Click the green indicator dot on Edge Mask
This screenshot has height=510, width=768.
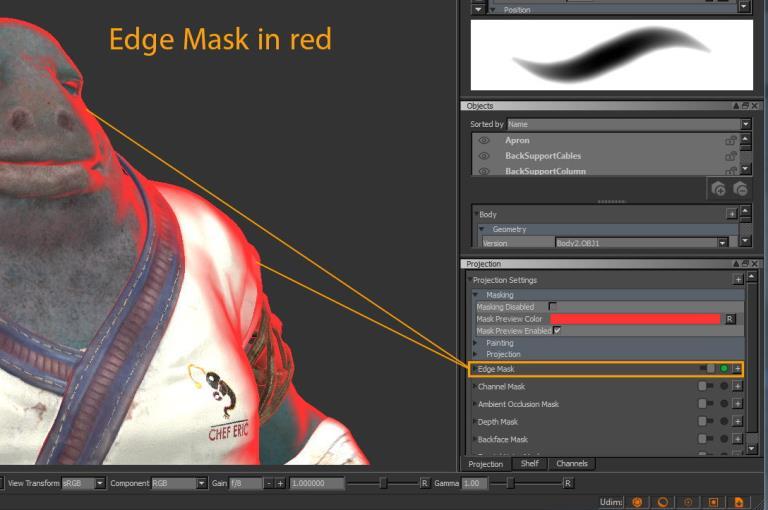point(724,368)
